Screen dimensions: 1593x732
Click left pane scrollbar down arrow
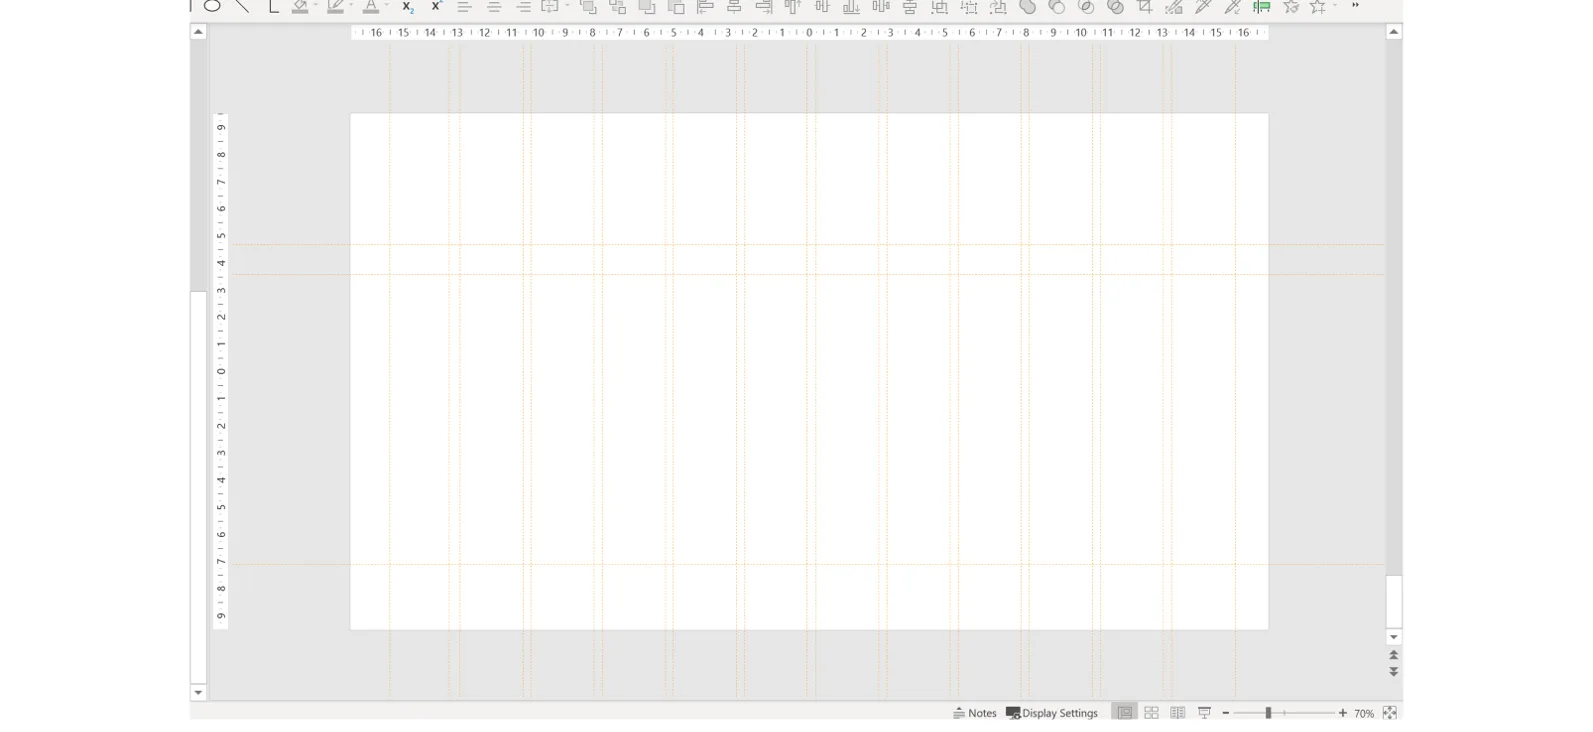(x=198, y=692)
